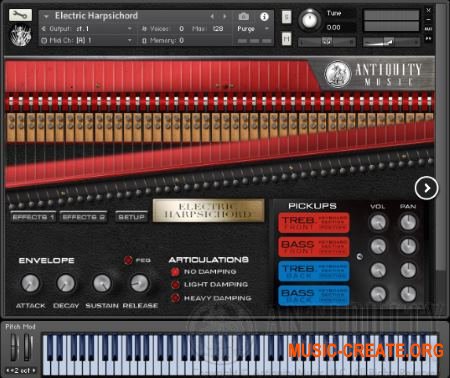
Task: Toggle the FEG red LED switch
Action: [x=128, y=260]
